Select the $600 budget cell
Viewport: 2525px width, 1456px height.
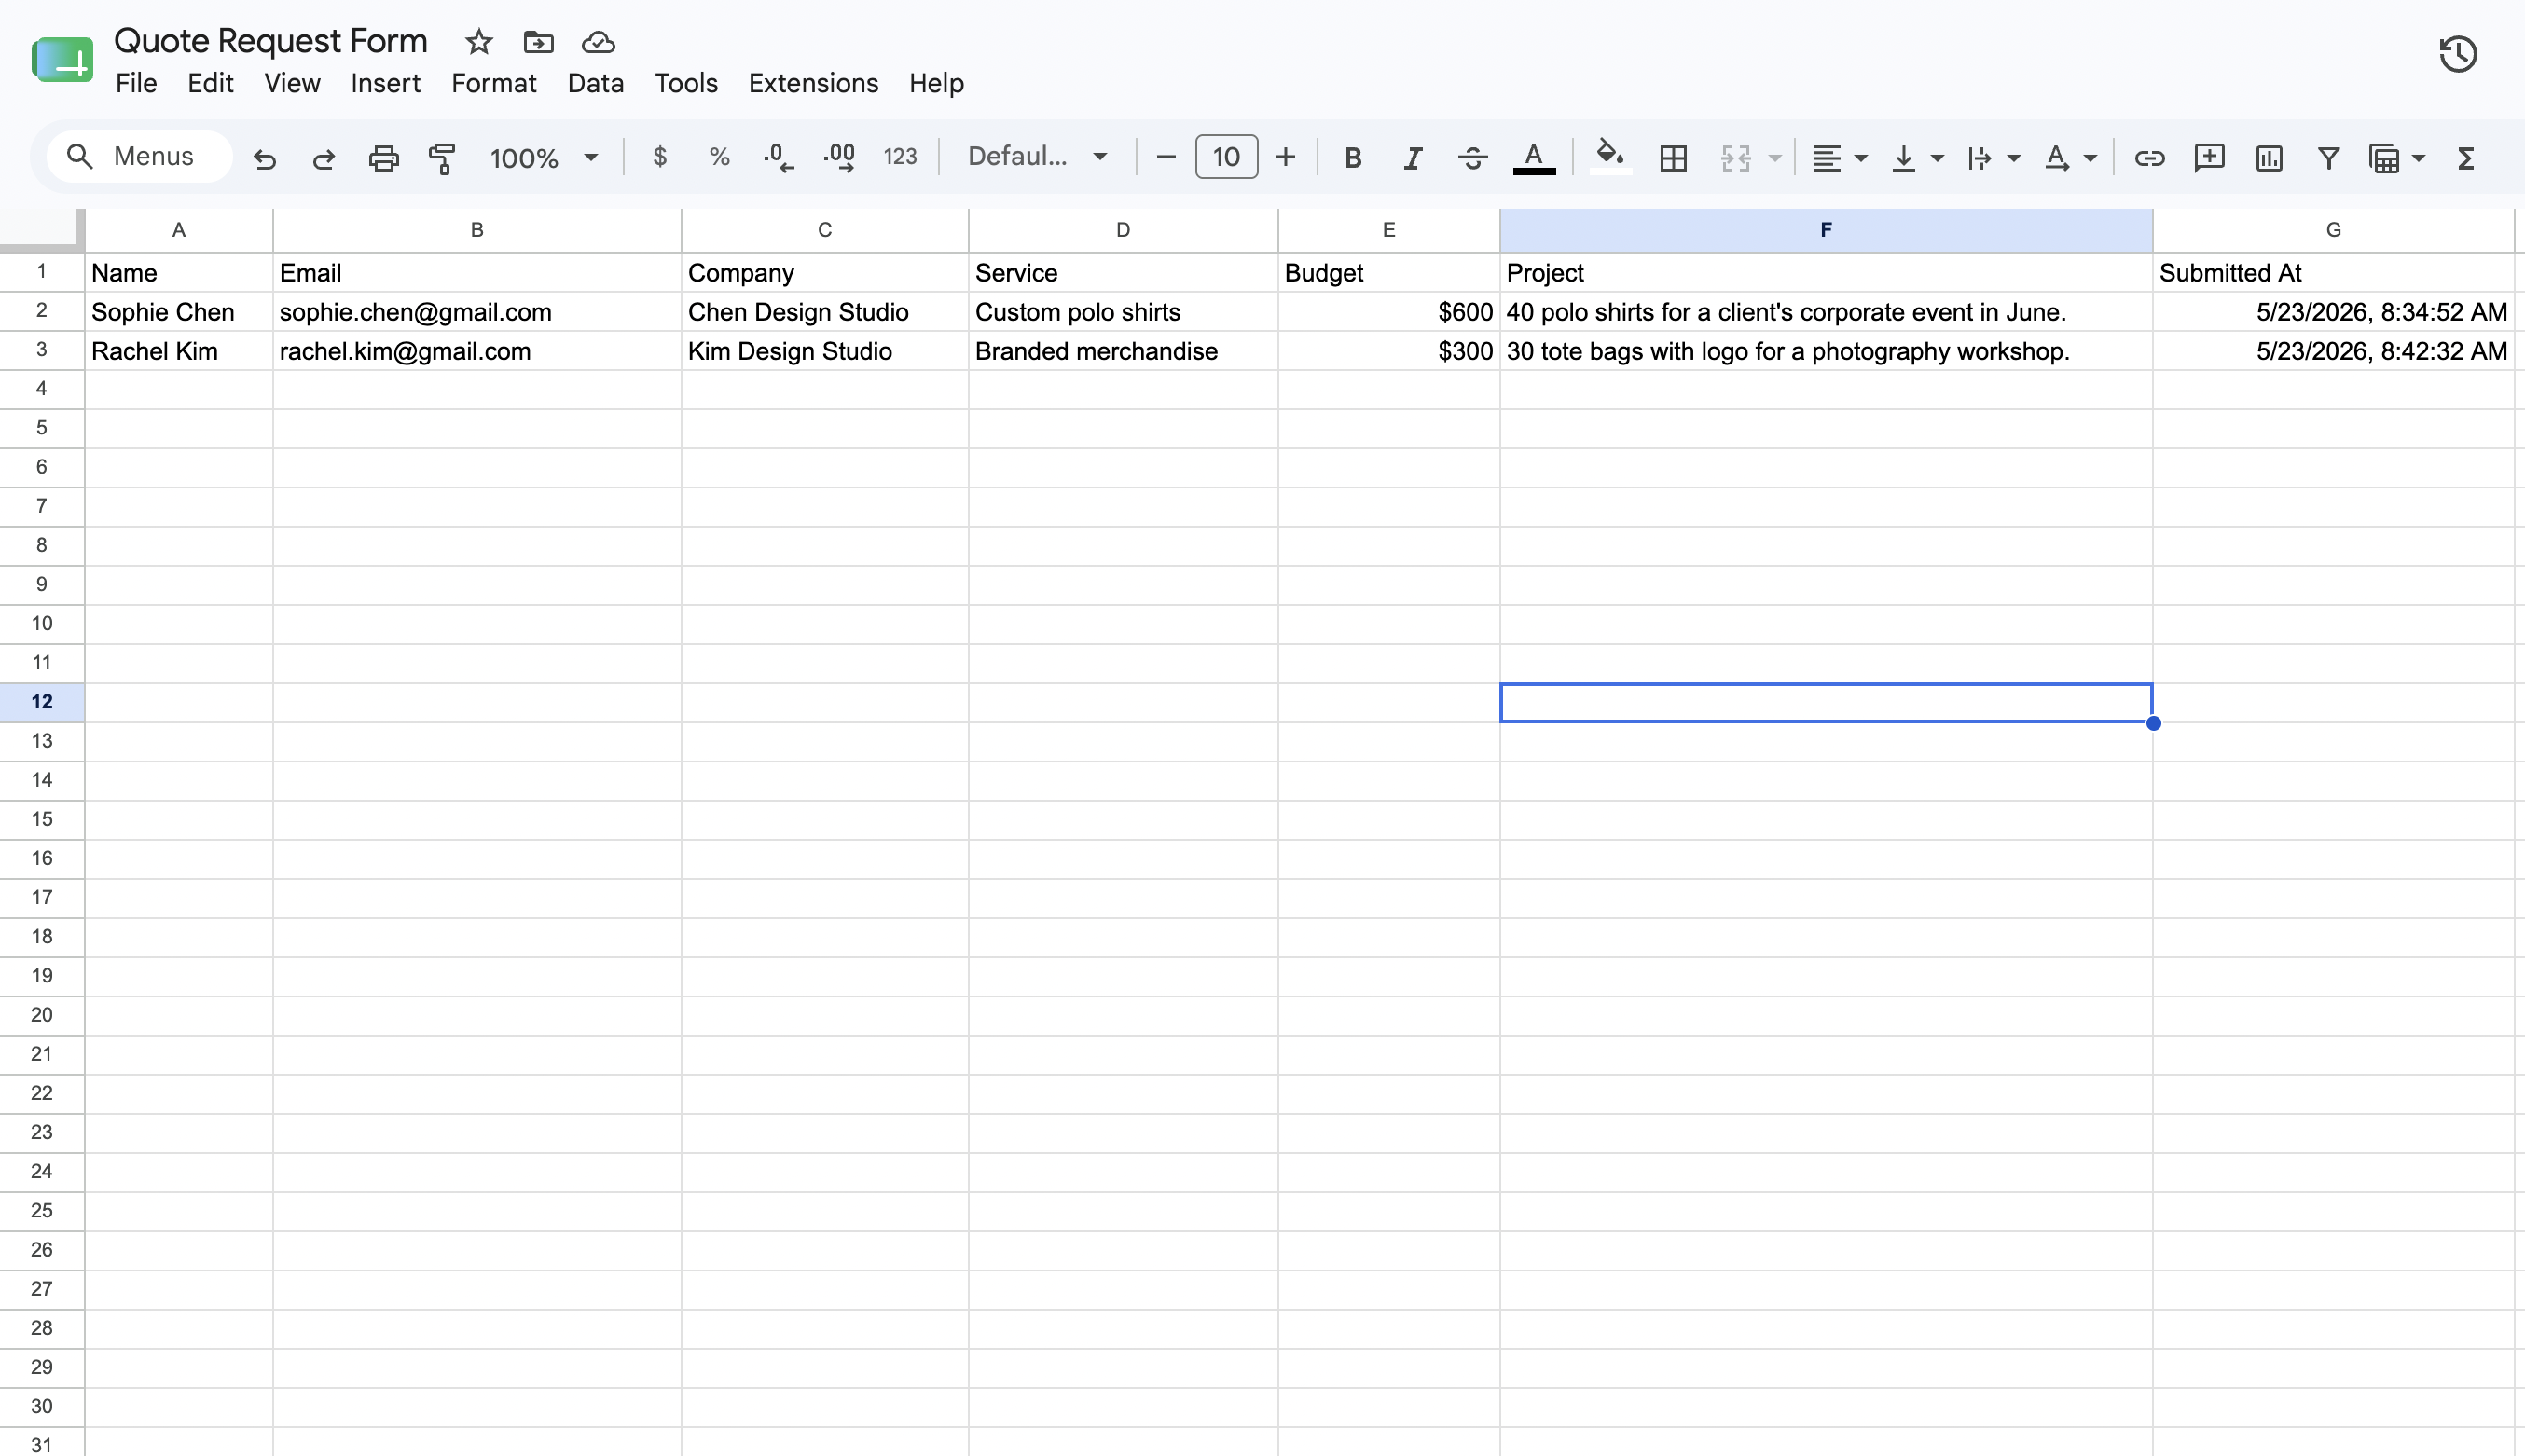coord(1389,312)
